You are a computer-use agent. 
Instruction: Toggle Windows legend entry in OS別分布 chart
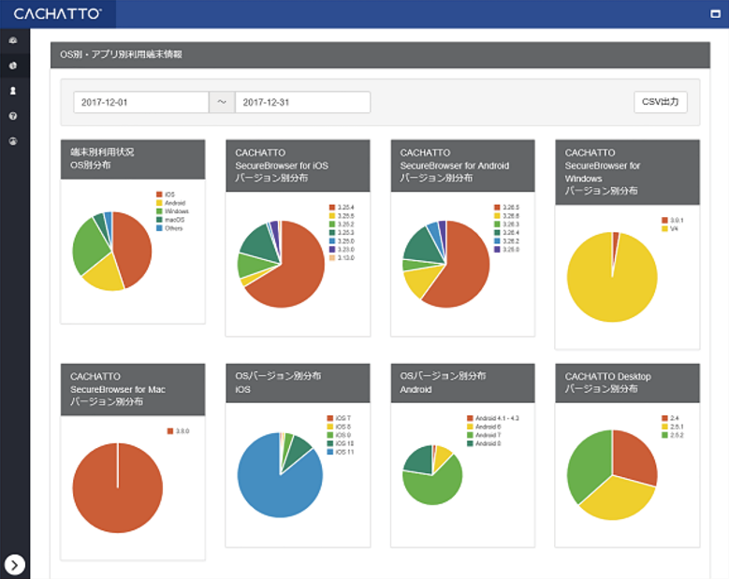(170, 211)
